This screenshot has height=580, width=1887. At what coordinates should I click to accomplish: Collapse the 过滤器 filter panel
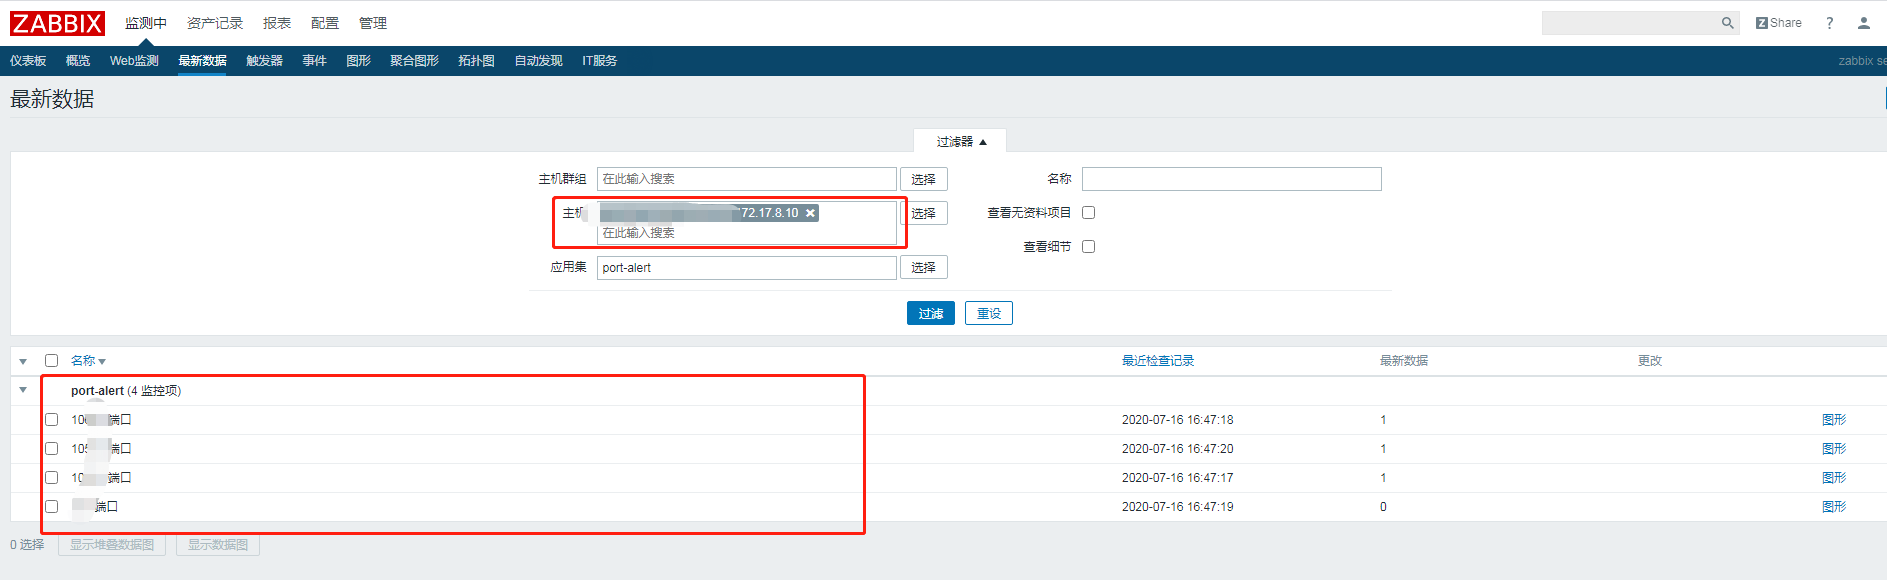coord(960,142)
